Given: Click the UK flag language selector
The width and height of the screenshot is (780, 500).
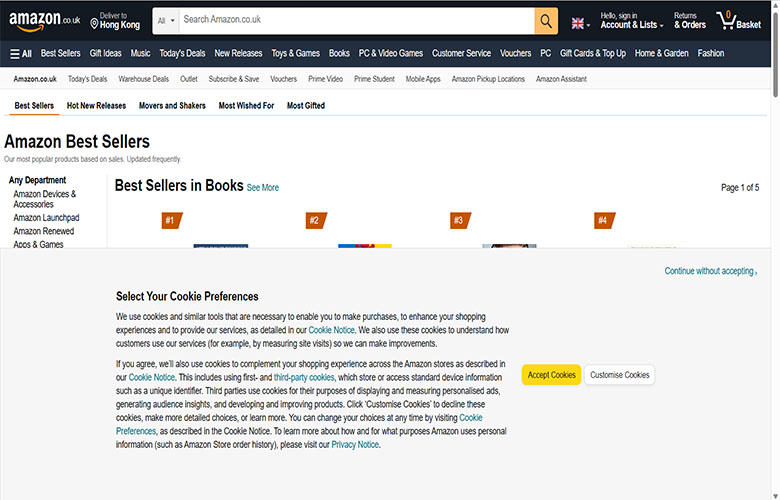Looking at the screenshot, I should pos(581,23).
